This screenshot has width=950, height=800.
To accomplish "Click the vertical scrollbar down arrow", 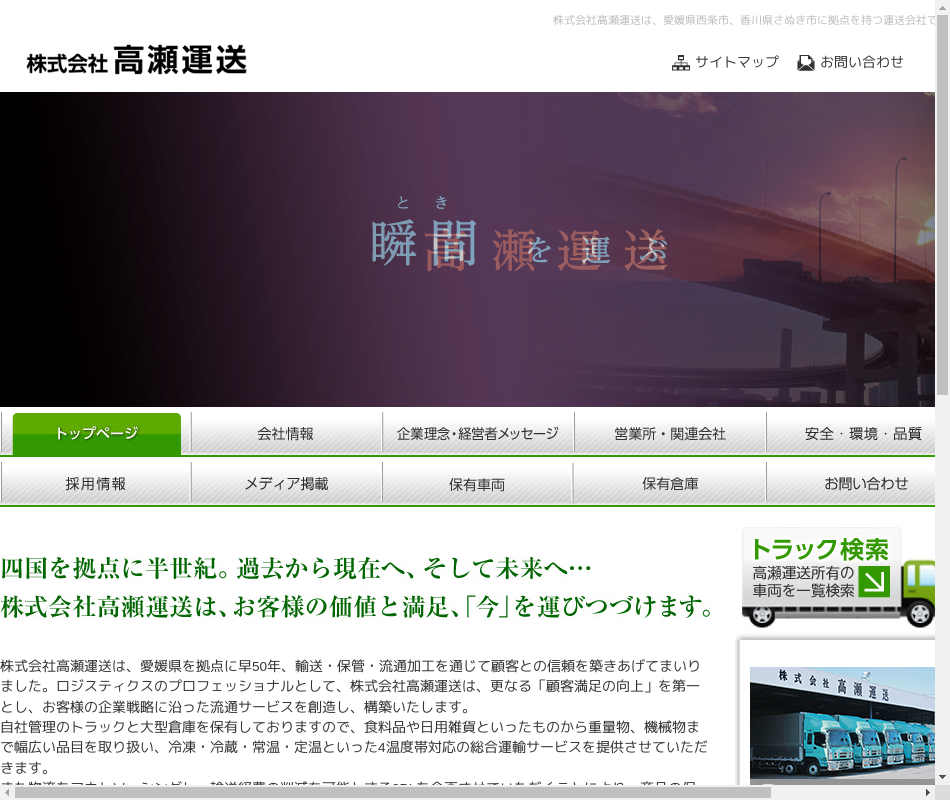I will click(x=942, y=776).
